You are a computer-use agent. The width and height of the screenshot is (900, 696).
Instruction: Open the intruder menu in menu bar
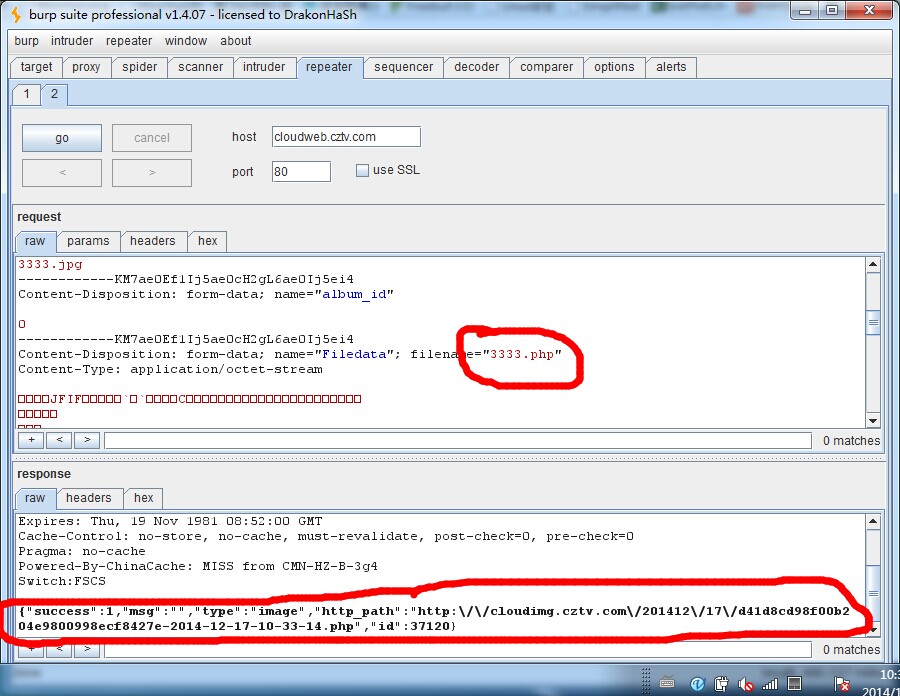[72, 41]
